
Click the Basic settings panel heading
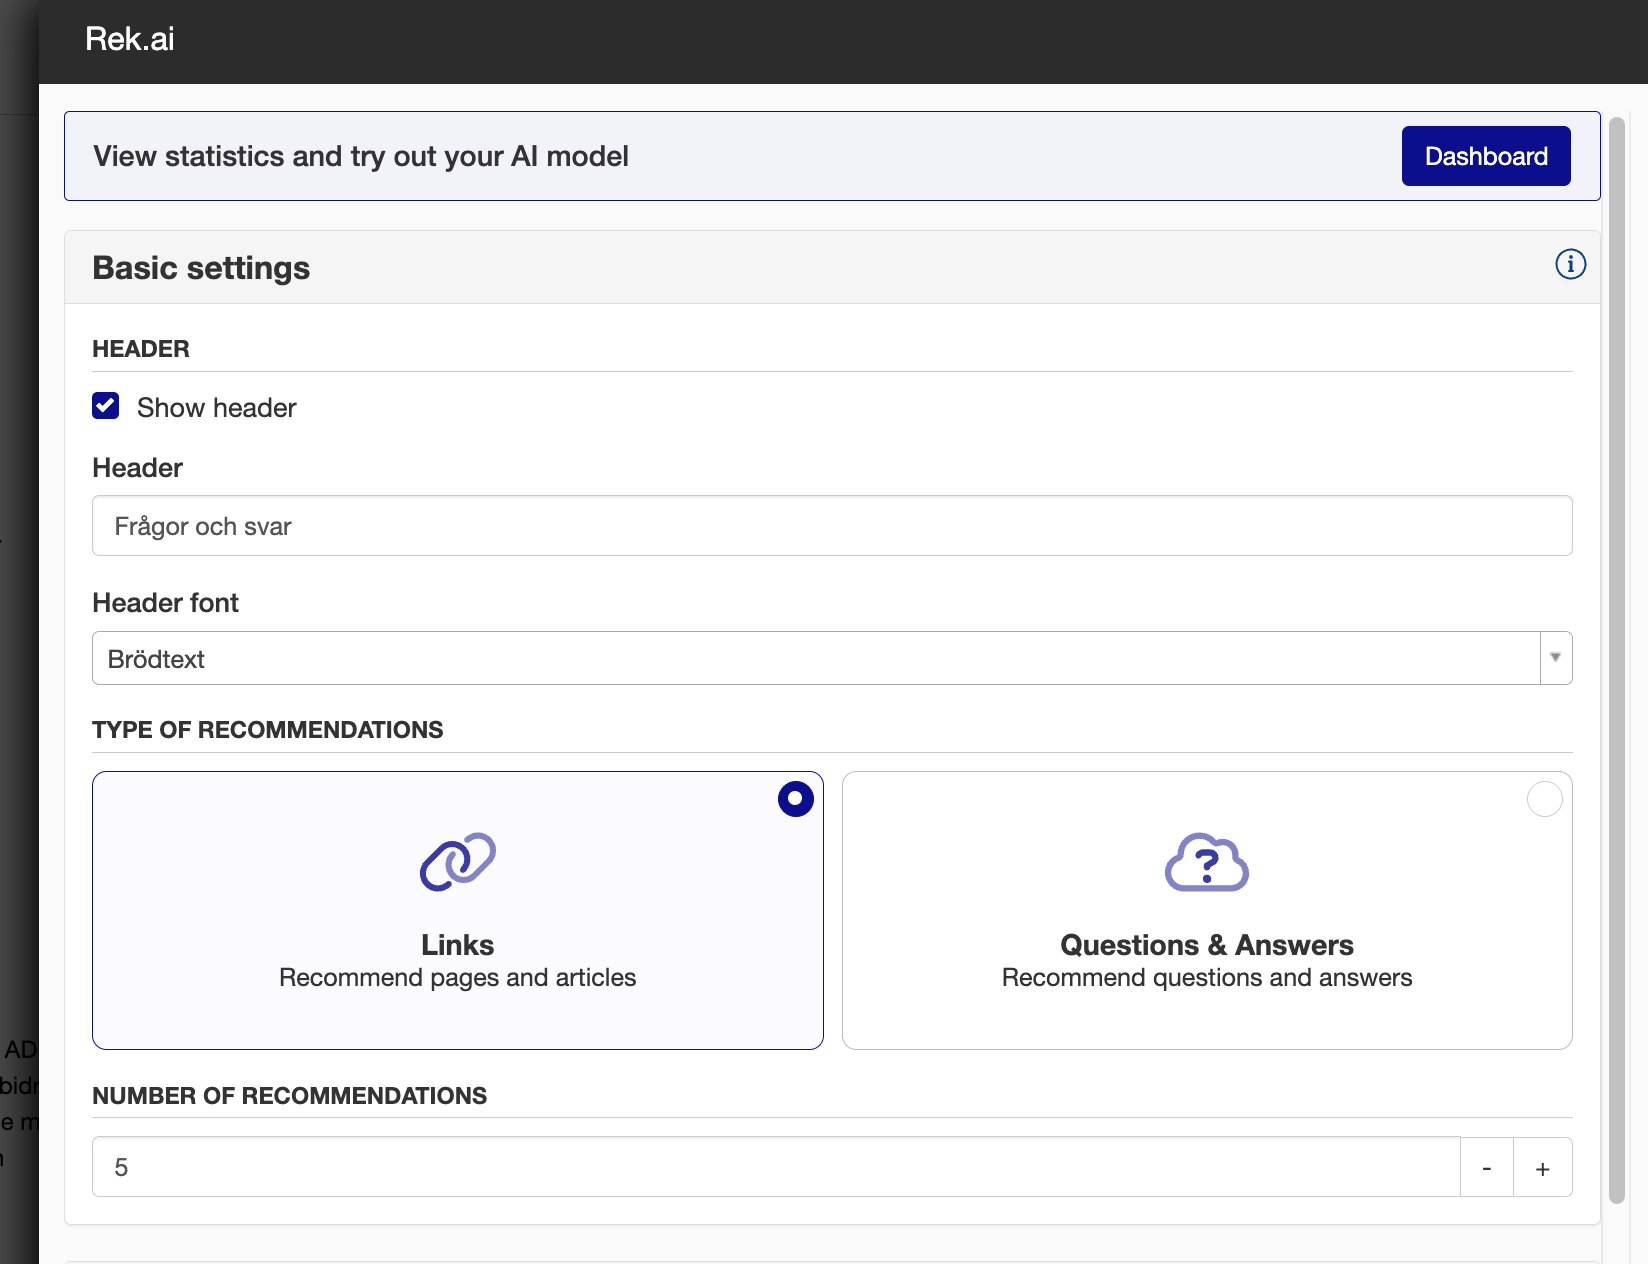(201, 268)
